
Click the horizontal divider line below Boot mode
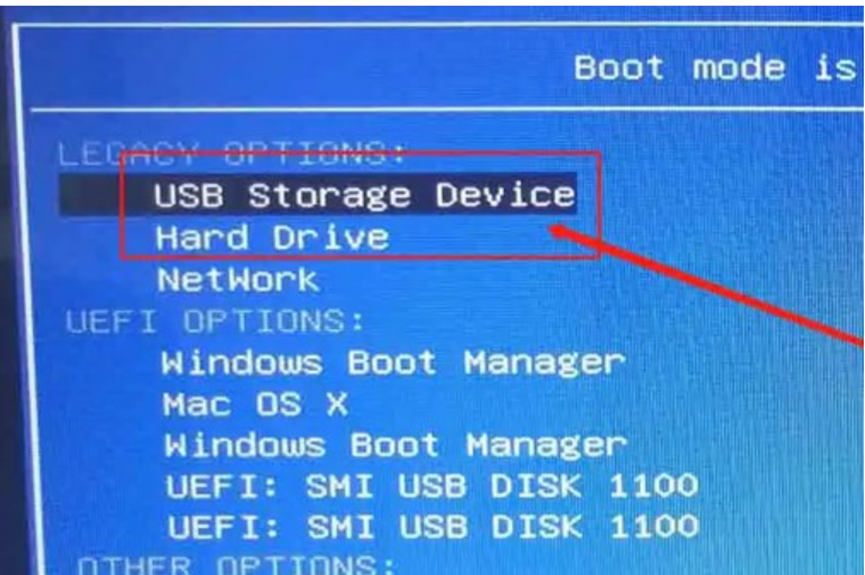[x=447, y=110]
